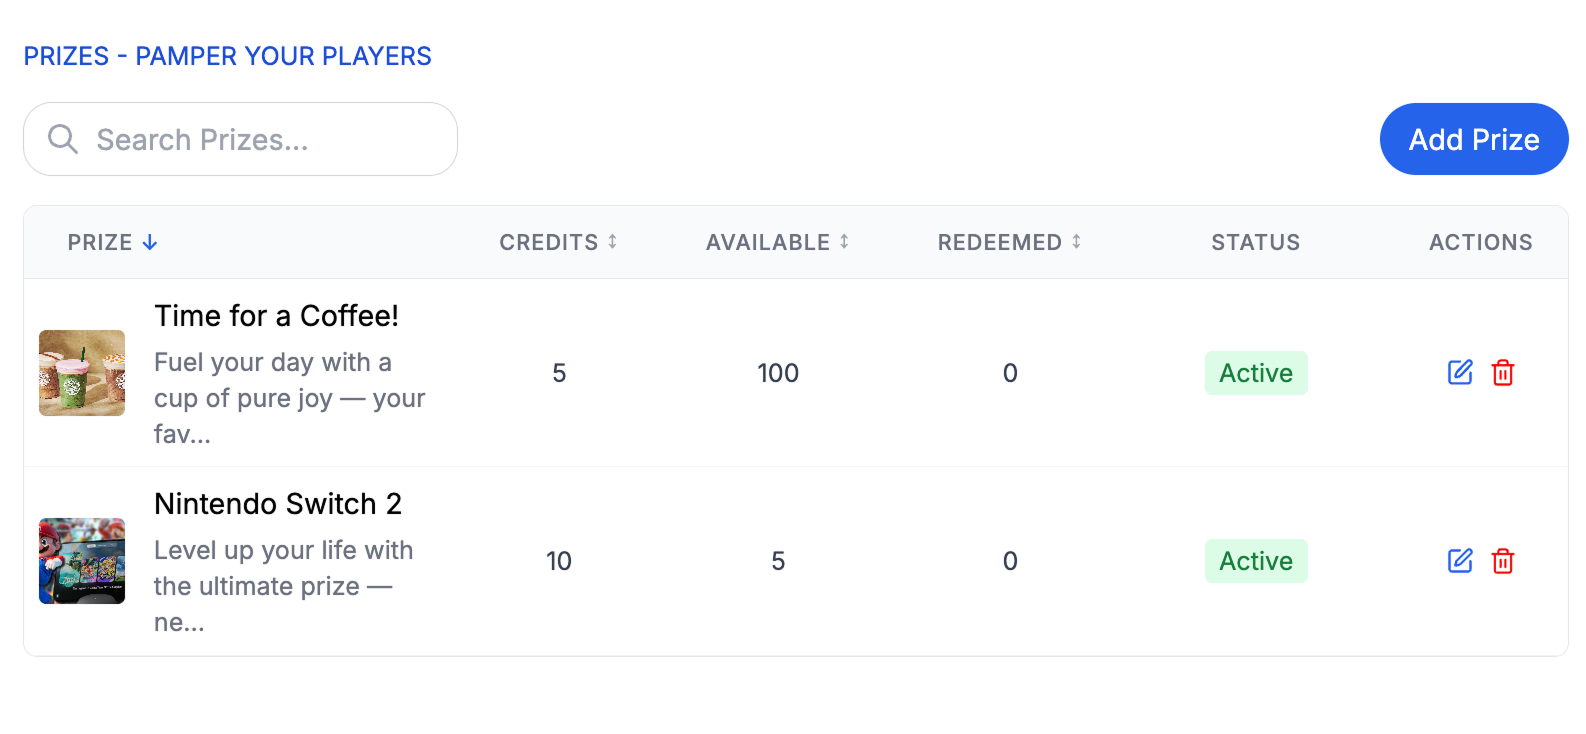Delete the "Nintendo Switch 2" prize with trash icon
Image resolution: width=1586 pixels, height=734 pixels.
pos(1503,561)
